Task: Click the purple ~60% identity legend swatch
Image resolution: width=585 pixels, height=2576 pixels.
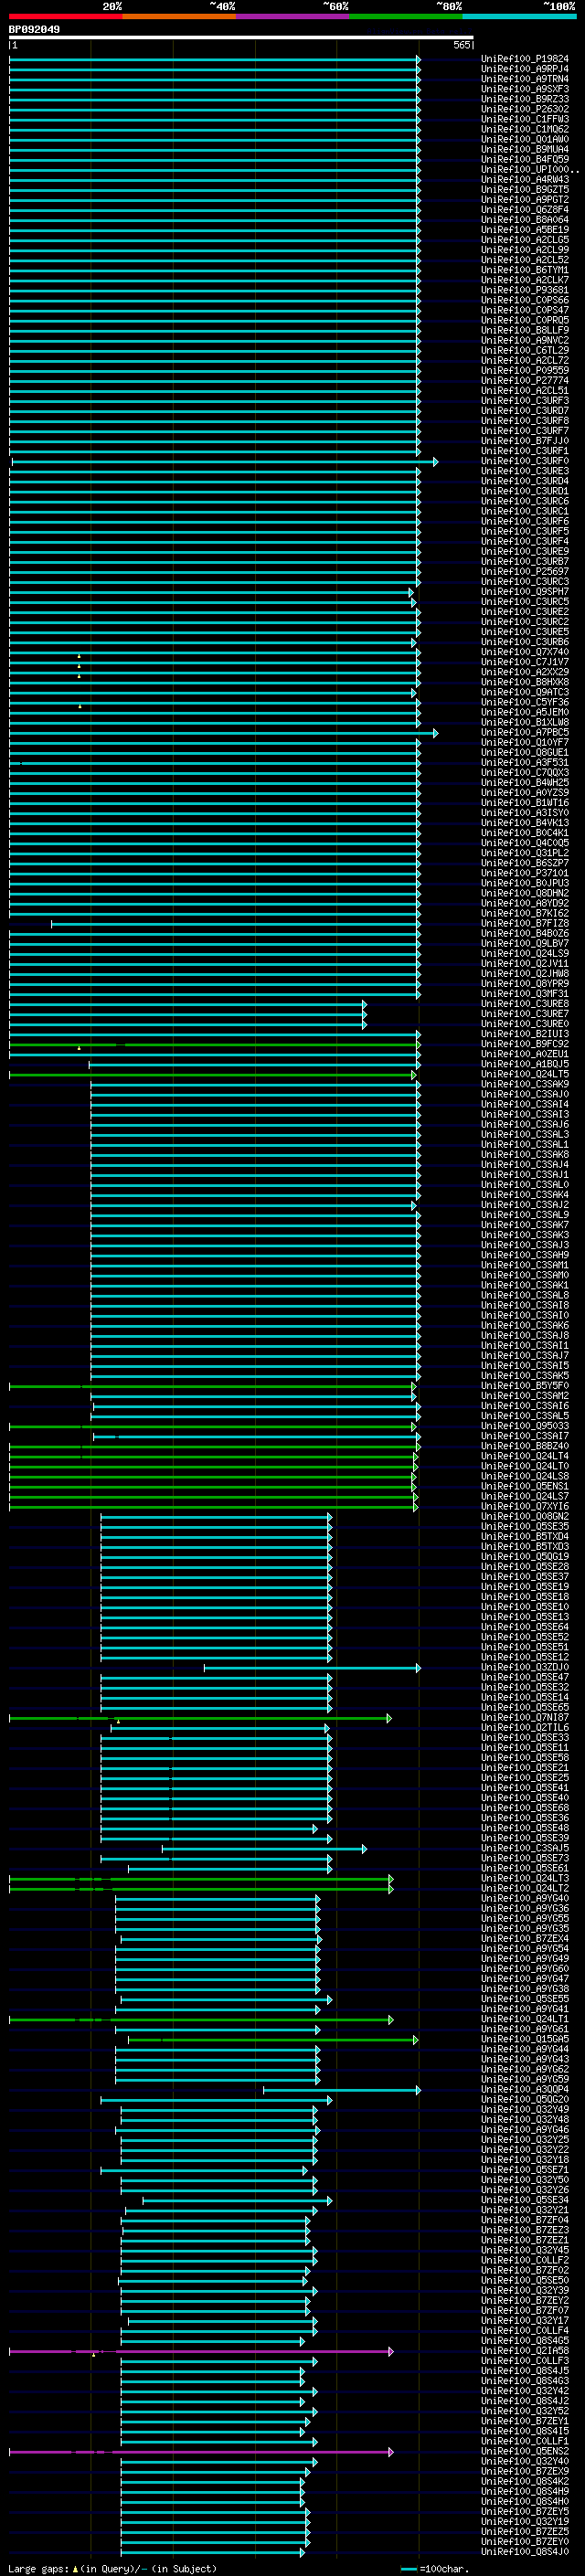Action: pos(293,17)
